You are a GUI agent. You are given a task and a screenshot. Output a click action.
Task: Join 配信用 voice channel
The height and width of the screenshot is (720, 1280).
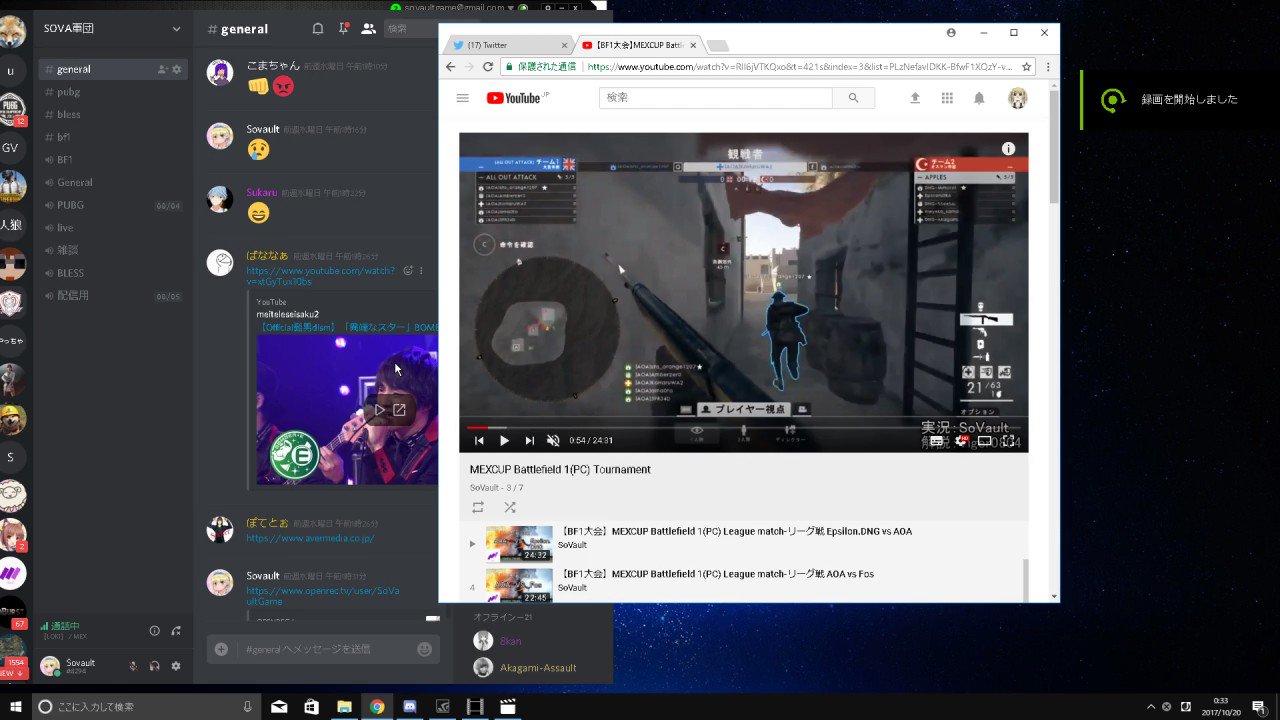113,296
